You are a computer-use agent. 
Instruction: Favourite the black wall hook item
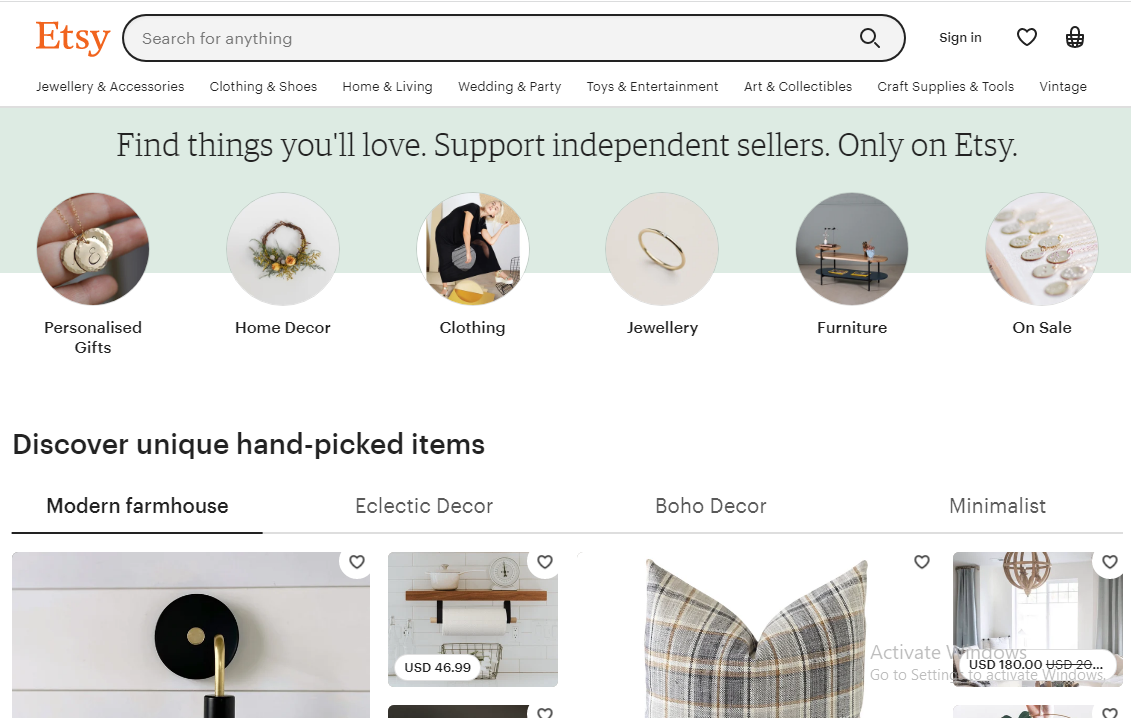(x=357, y=562)
